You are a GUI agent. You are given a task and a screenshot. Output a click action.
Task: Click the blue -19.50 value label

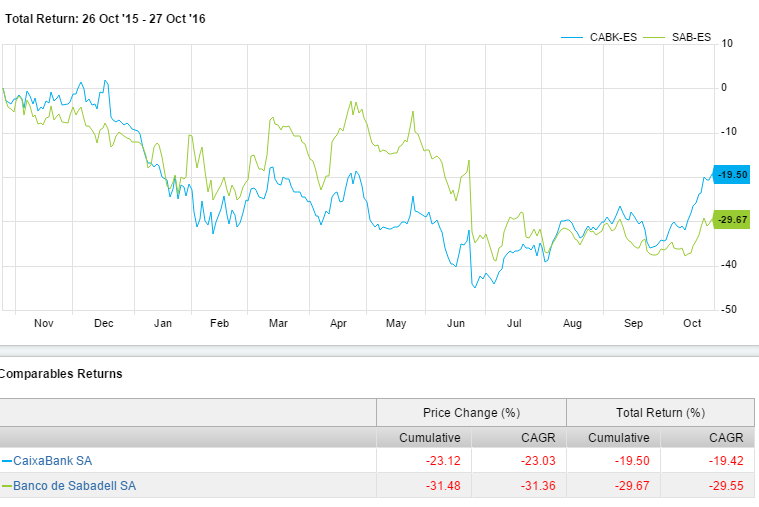pos(733,174)
